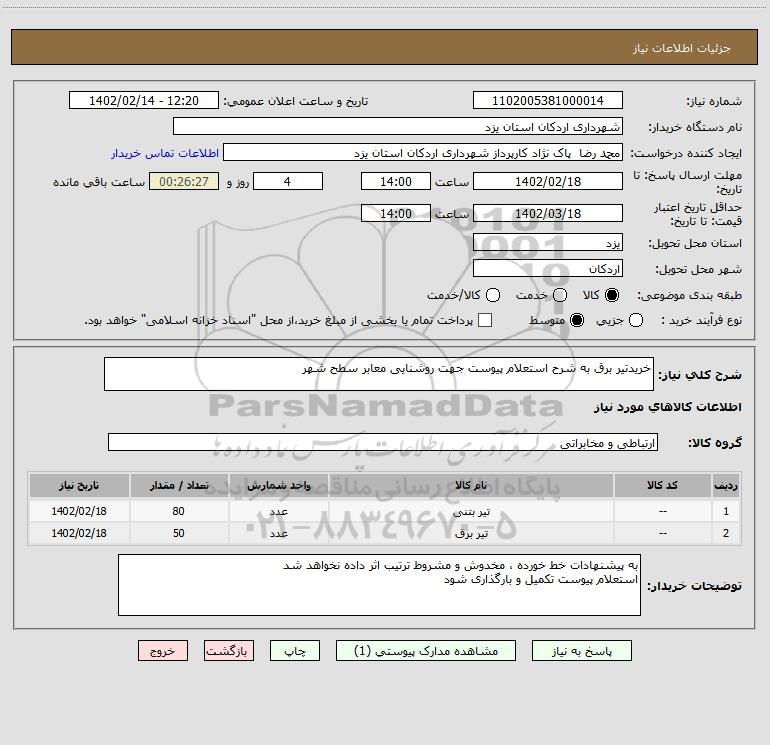Click response deadline date 1402/02/18 field
The image size is (770, 745).
click(x=548, y=181)
